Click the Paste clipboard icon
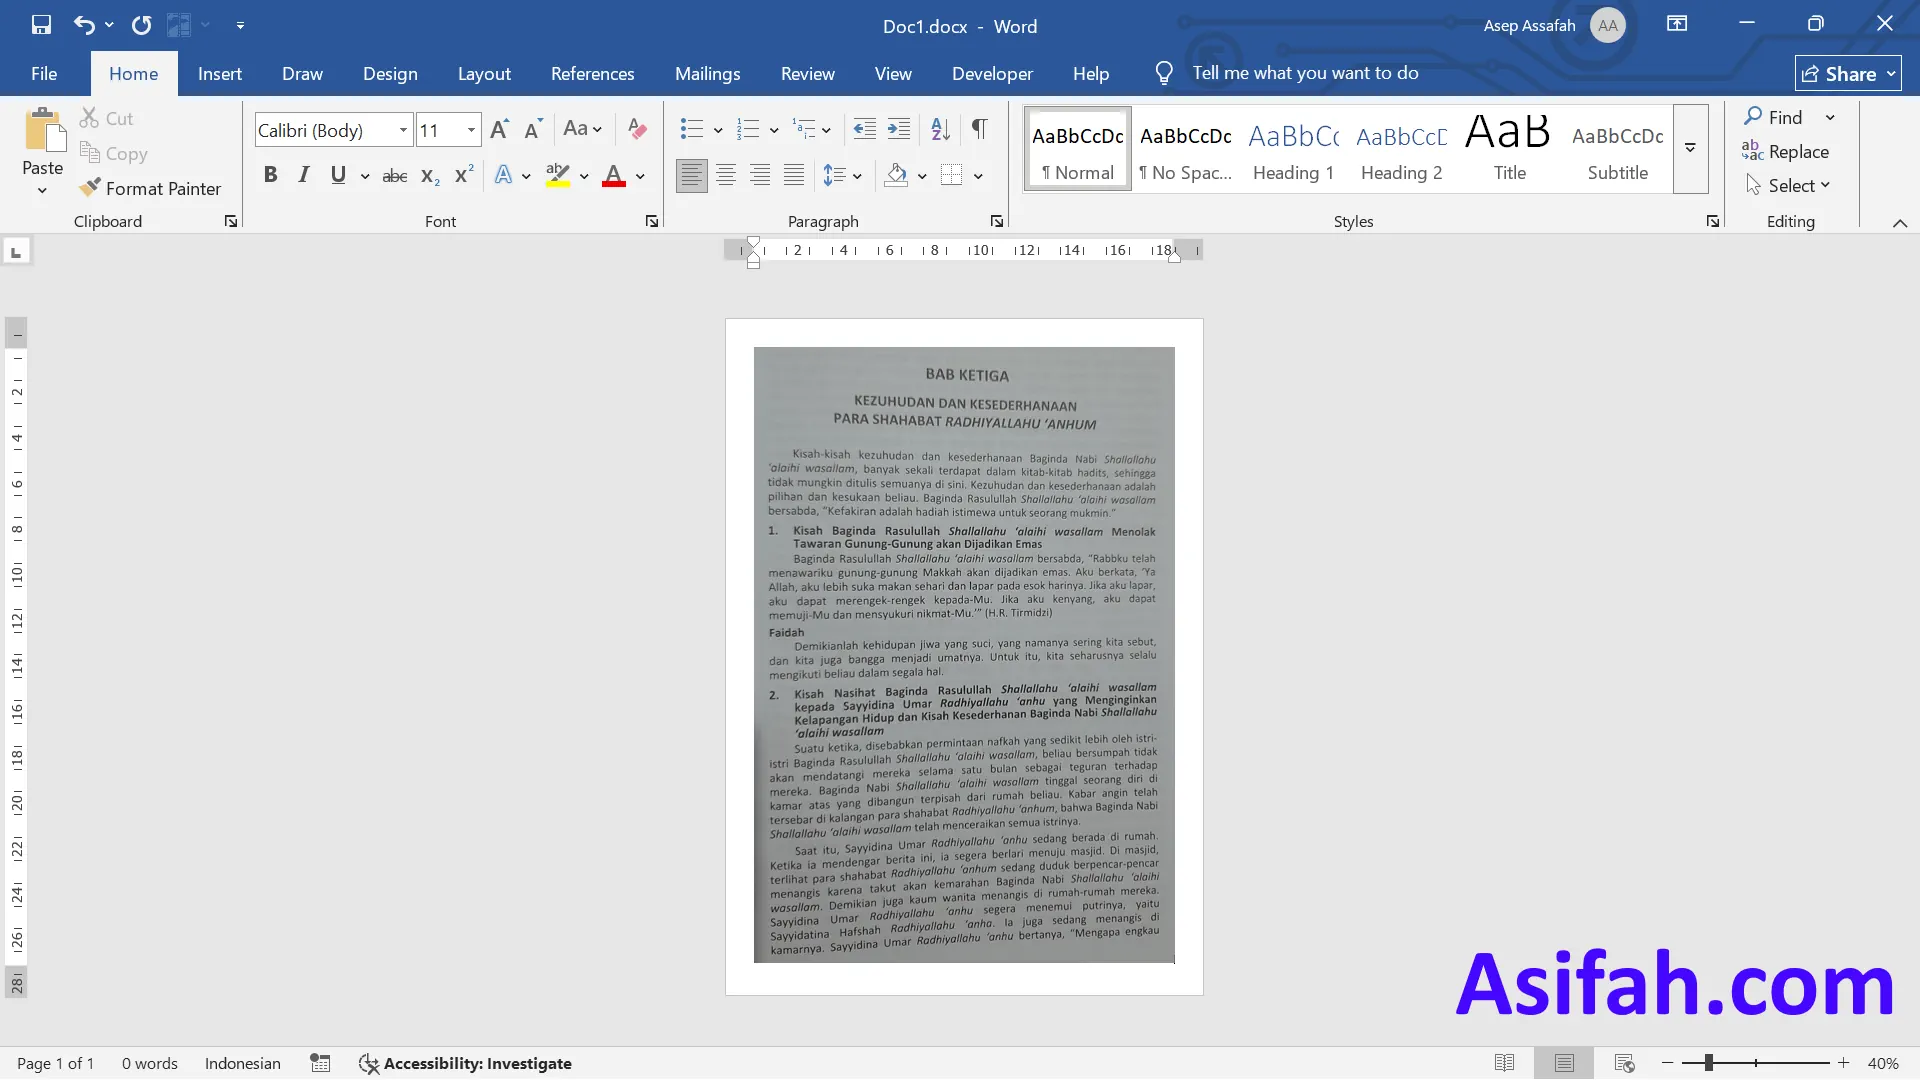 [x=43, y=130]
